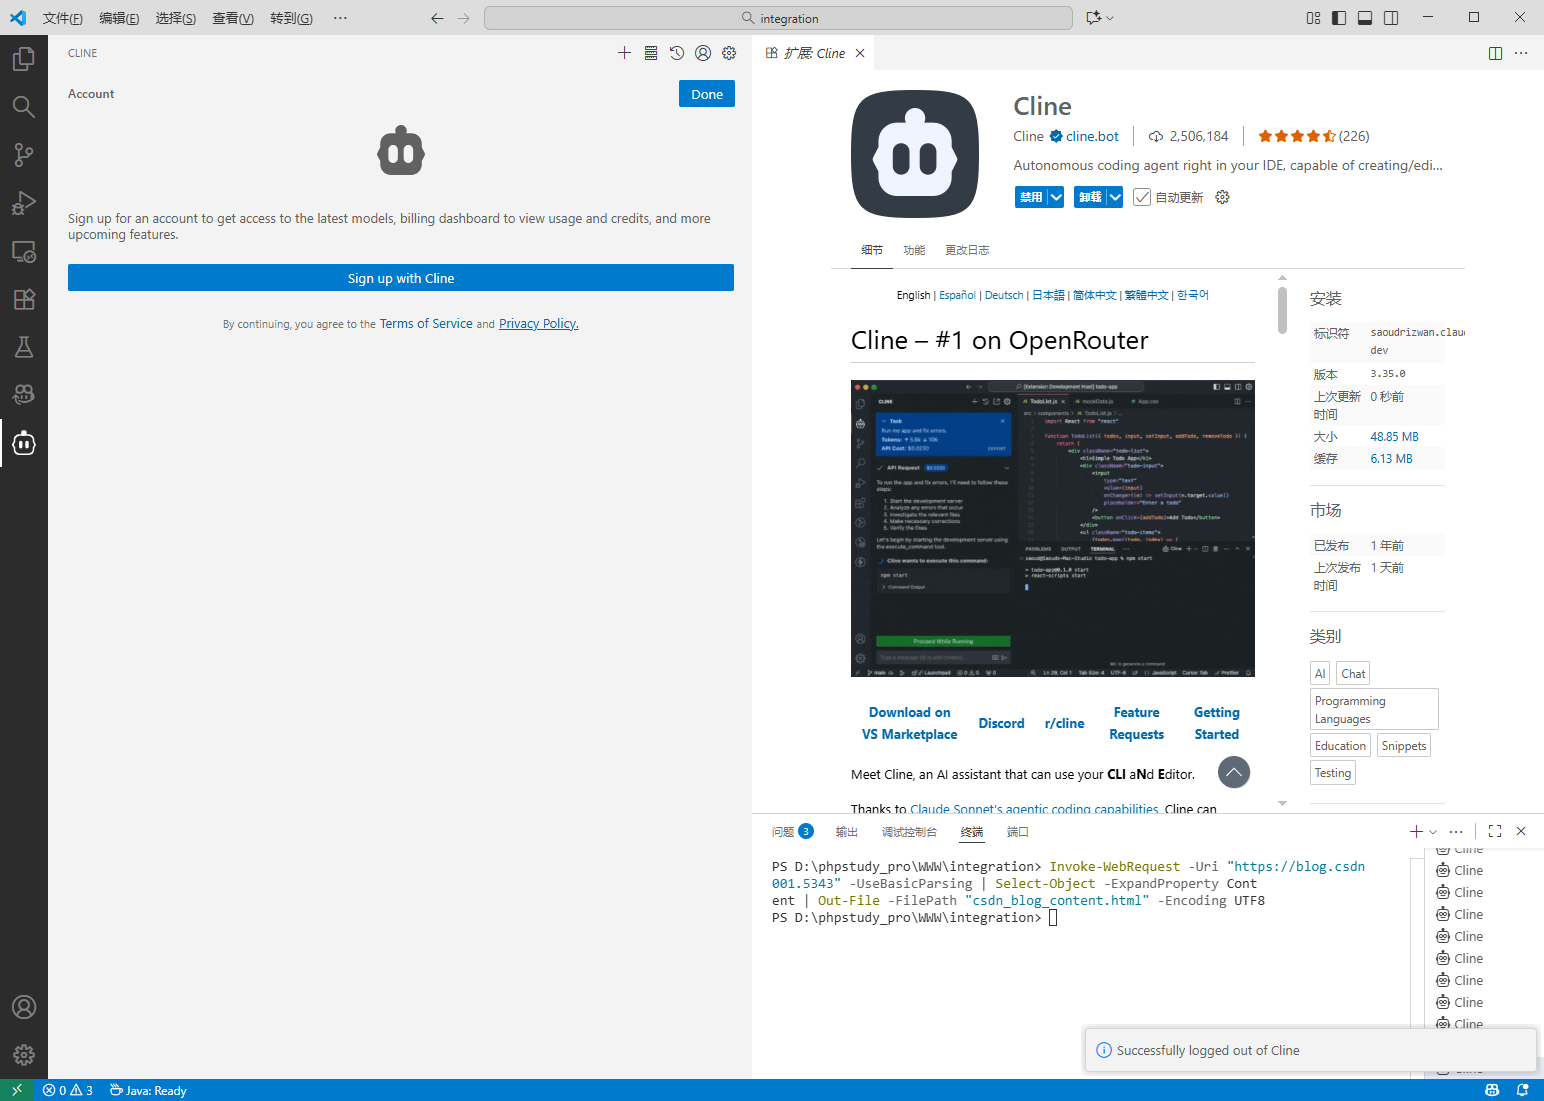This screenshot has height=1101, width=1544.
Task: Click the disable extension button
Action: [x=1031, y=197]
